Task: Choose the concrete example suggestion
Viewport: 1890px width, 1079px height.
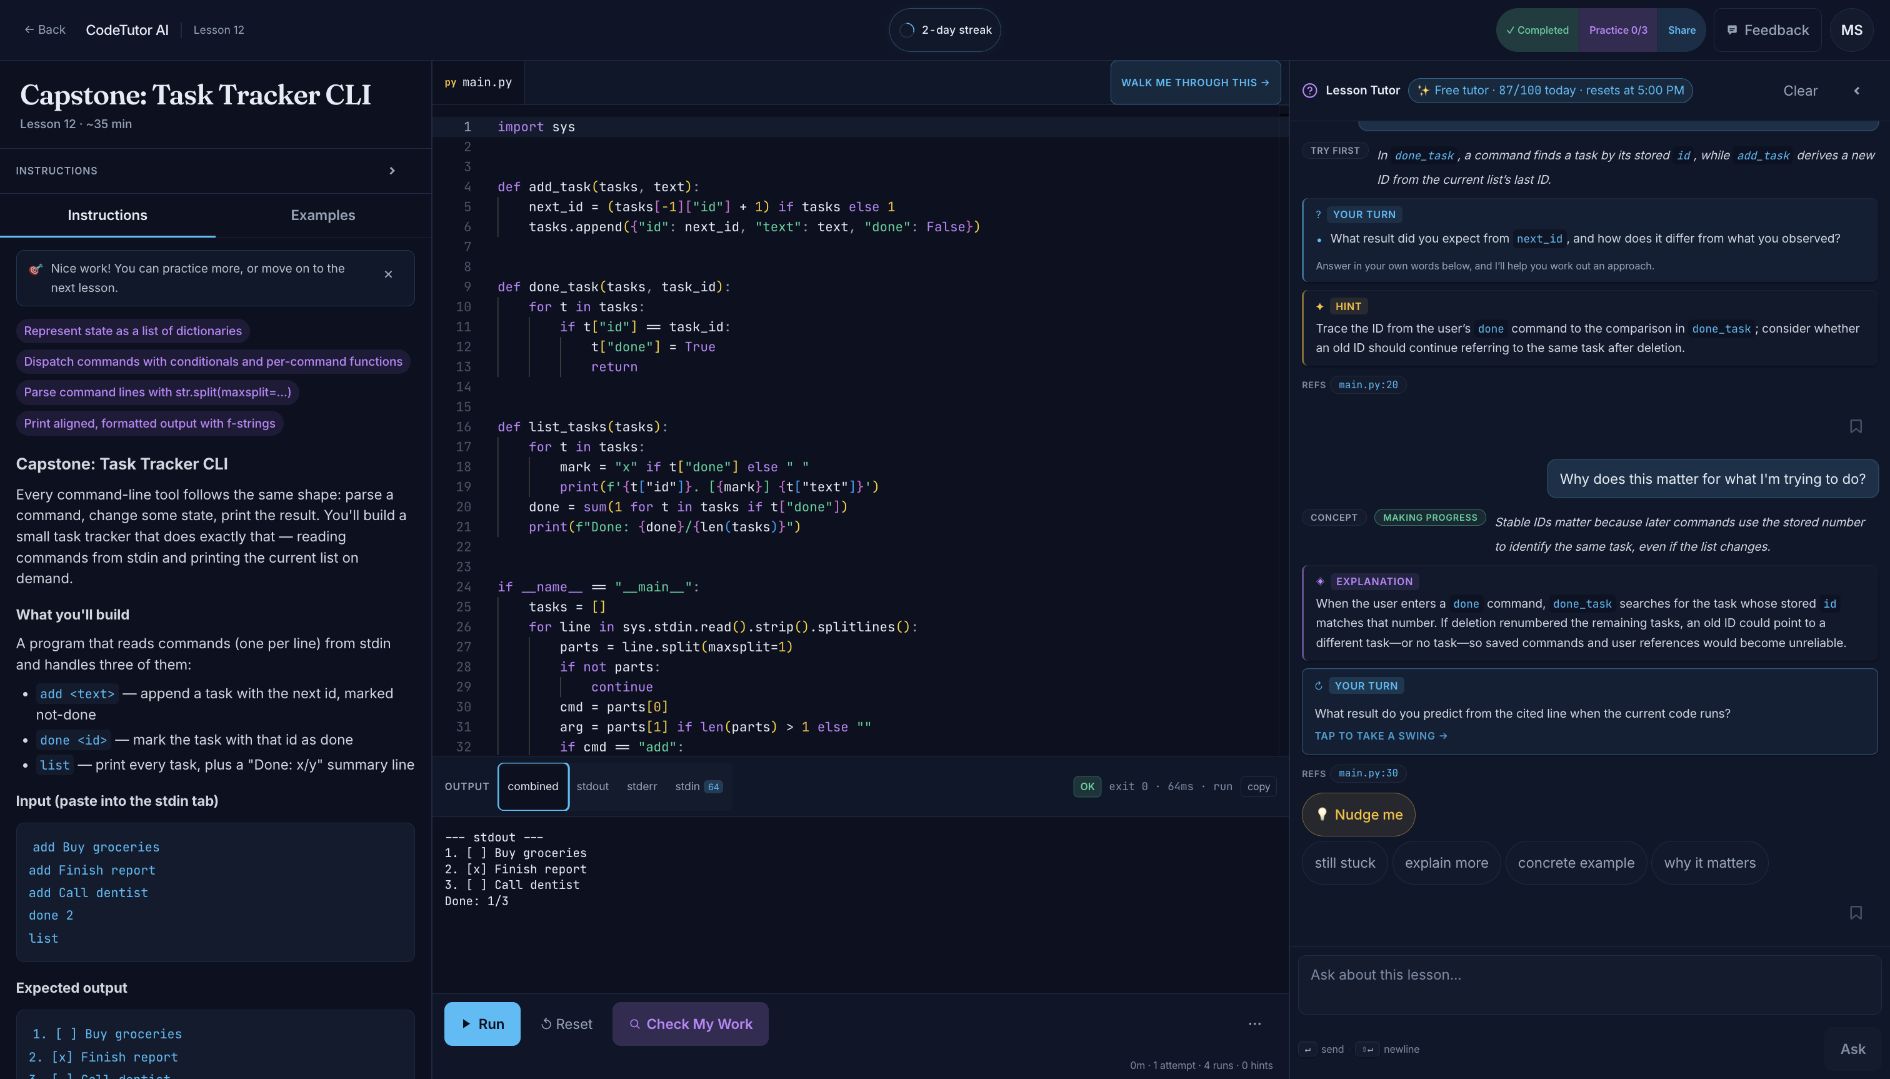Action: (1576, 863)
